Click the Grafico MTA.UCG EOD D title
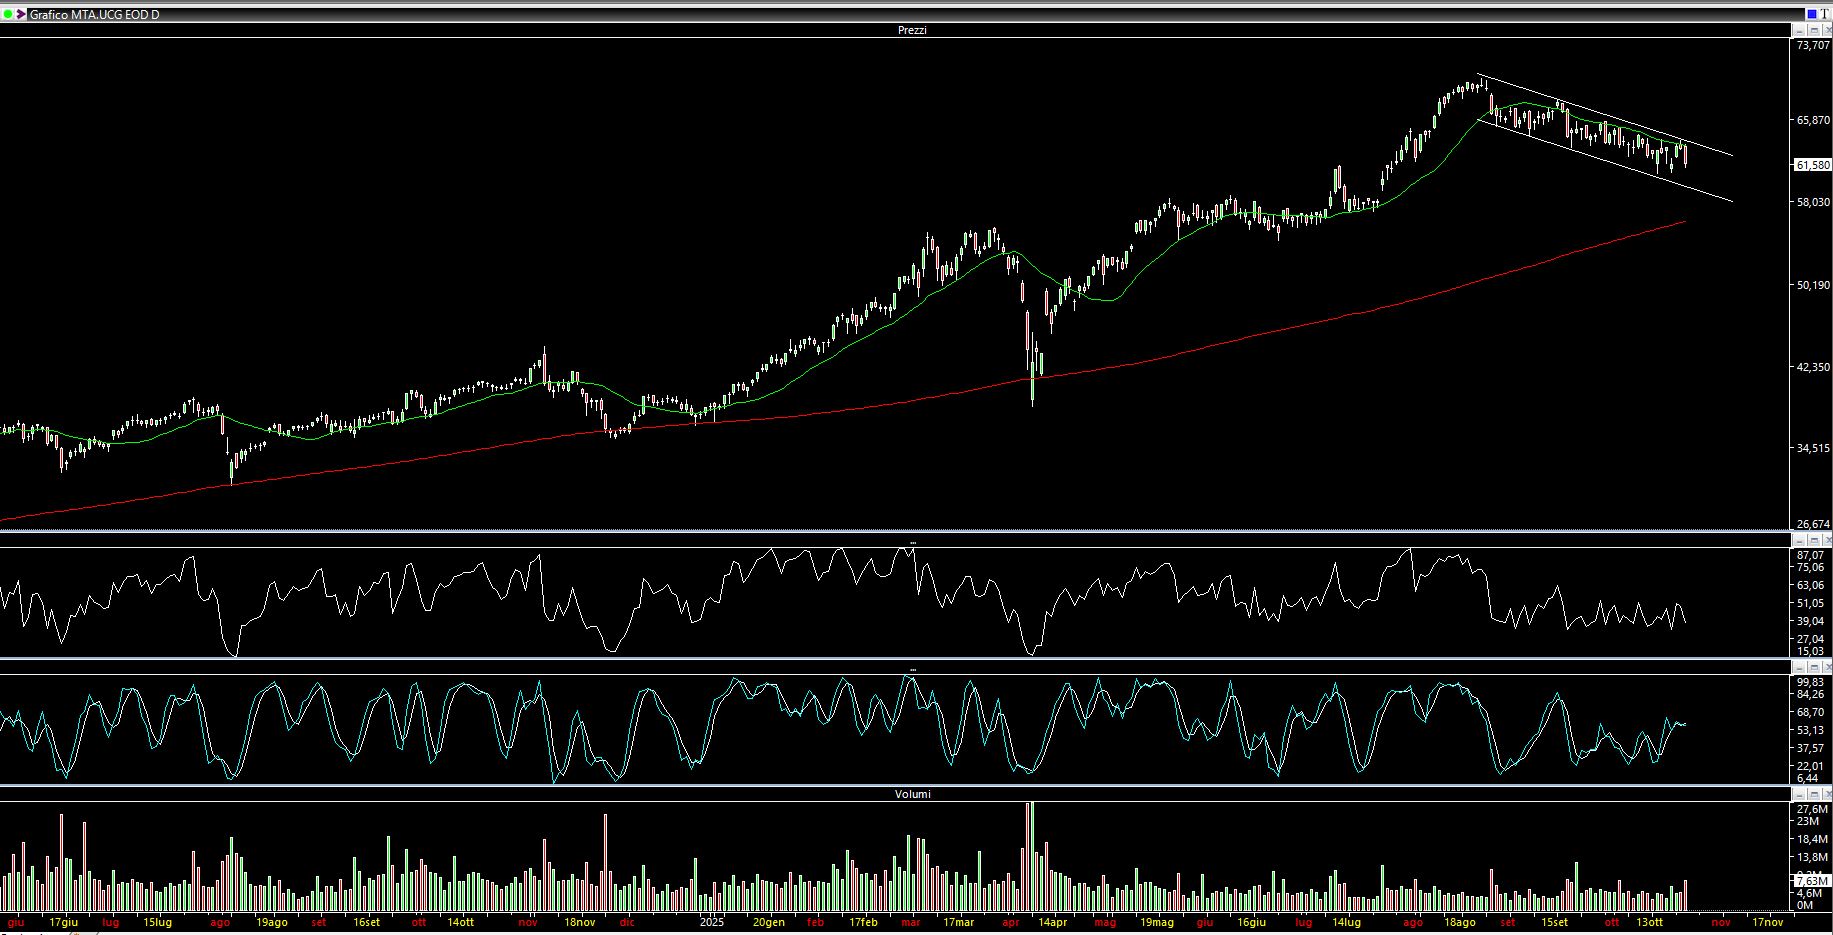 [x=94, y=15]
